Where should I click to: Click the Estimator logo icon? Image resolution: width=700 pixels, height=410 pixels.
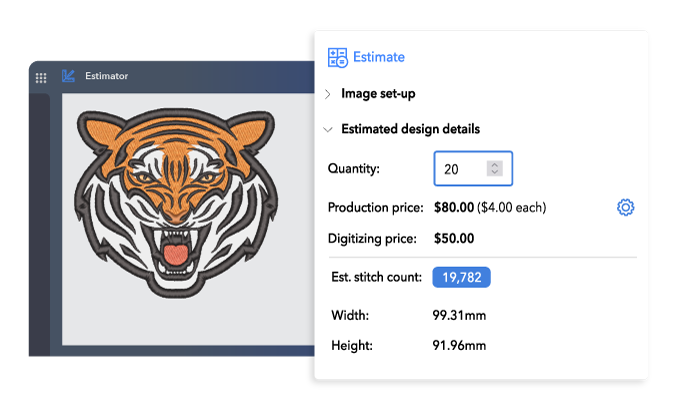68,76
